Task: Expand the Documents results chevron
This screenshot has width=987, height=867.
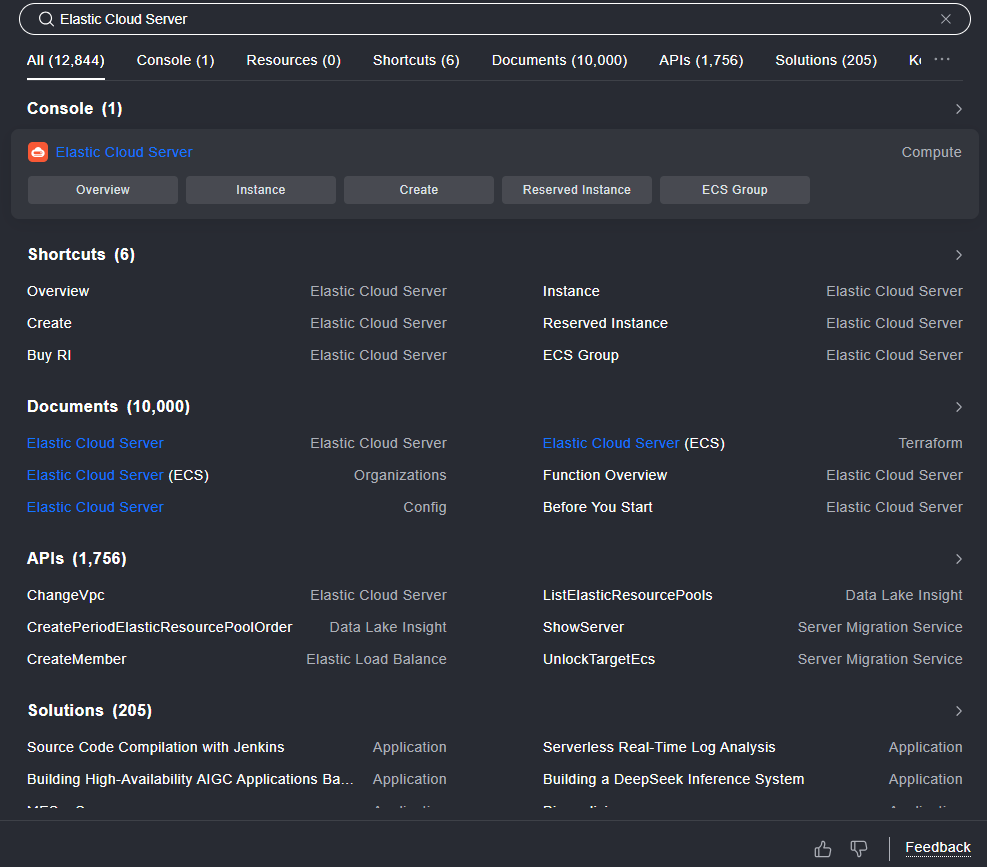Action: [959, 407]
